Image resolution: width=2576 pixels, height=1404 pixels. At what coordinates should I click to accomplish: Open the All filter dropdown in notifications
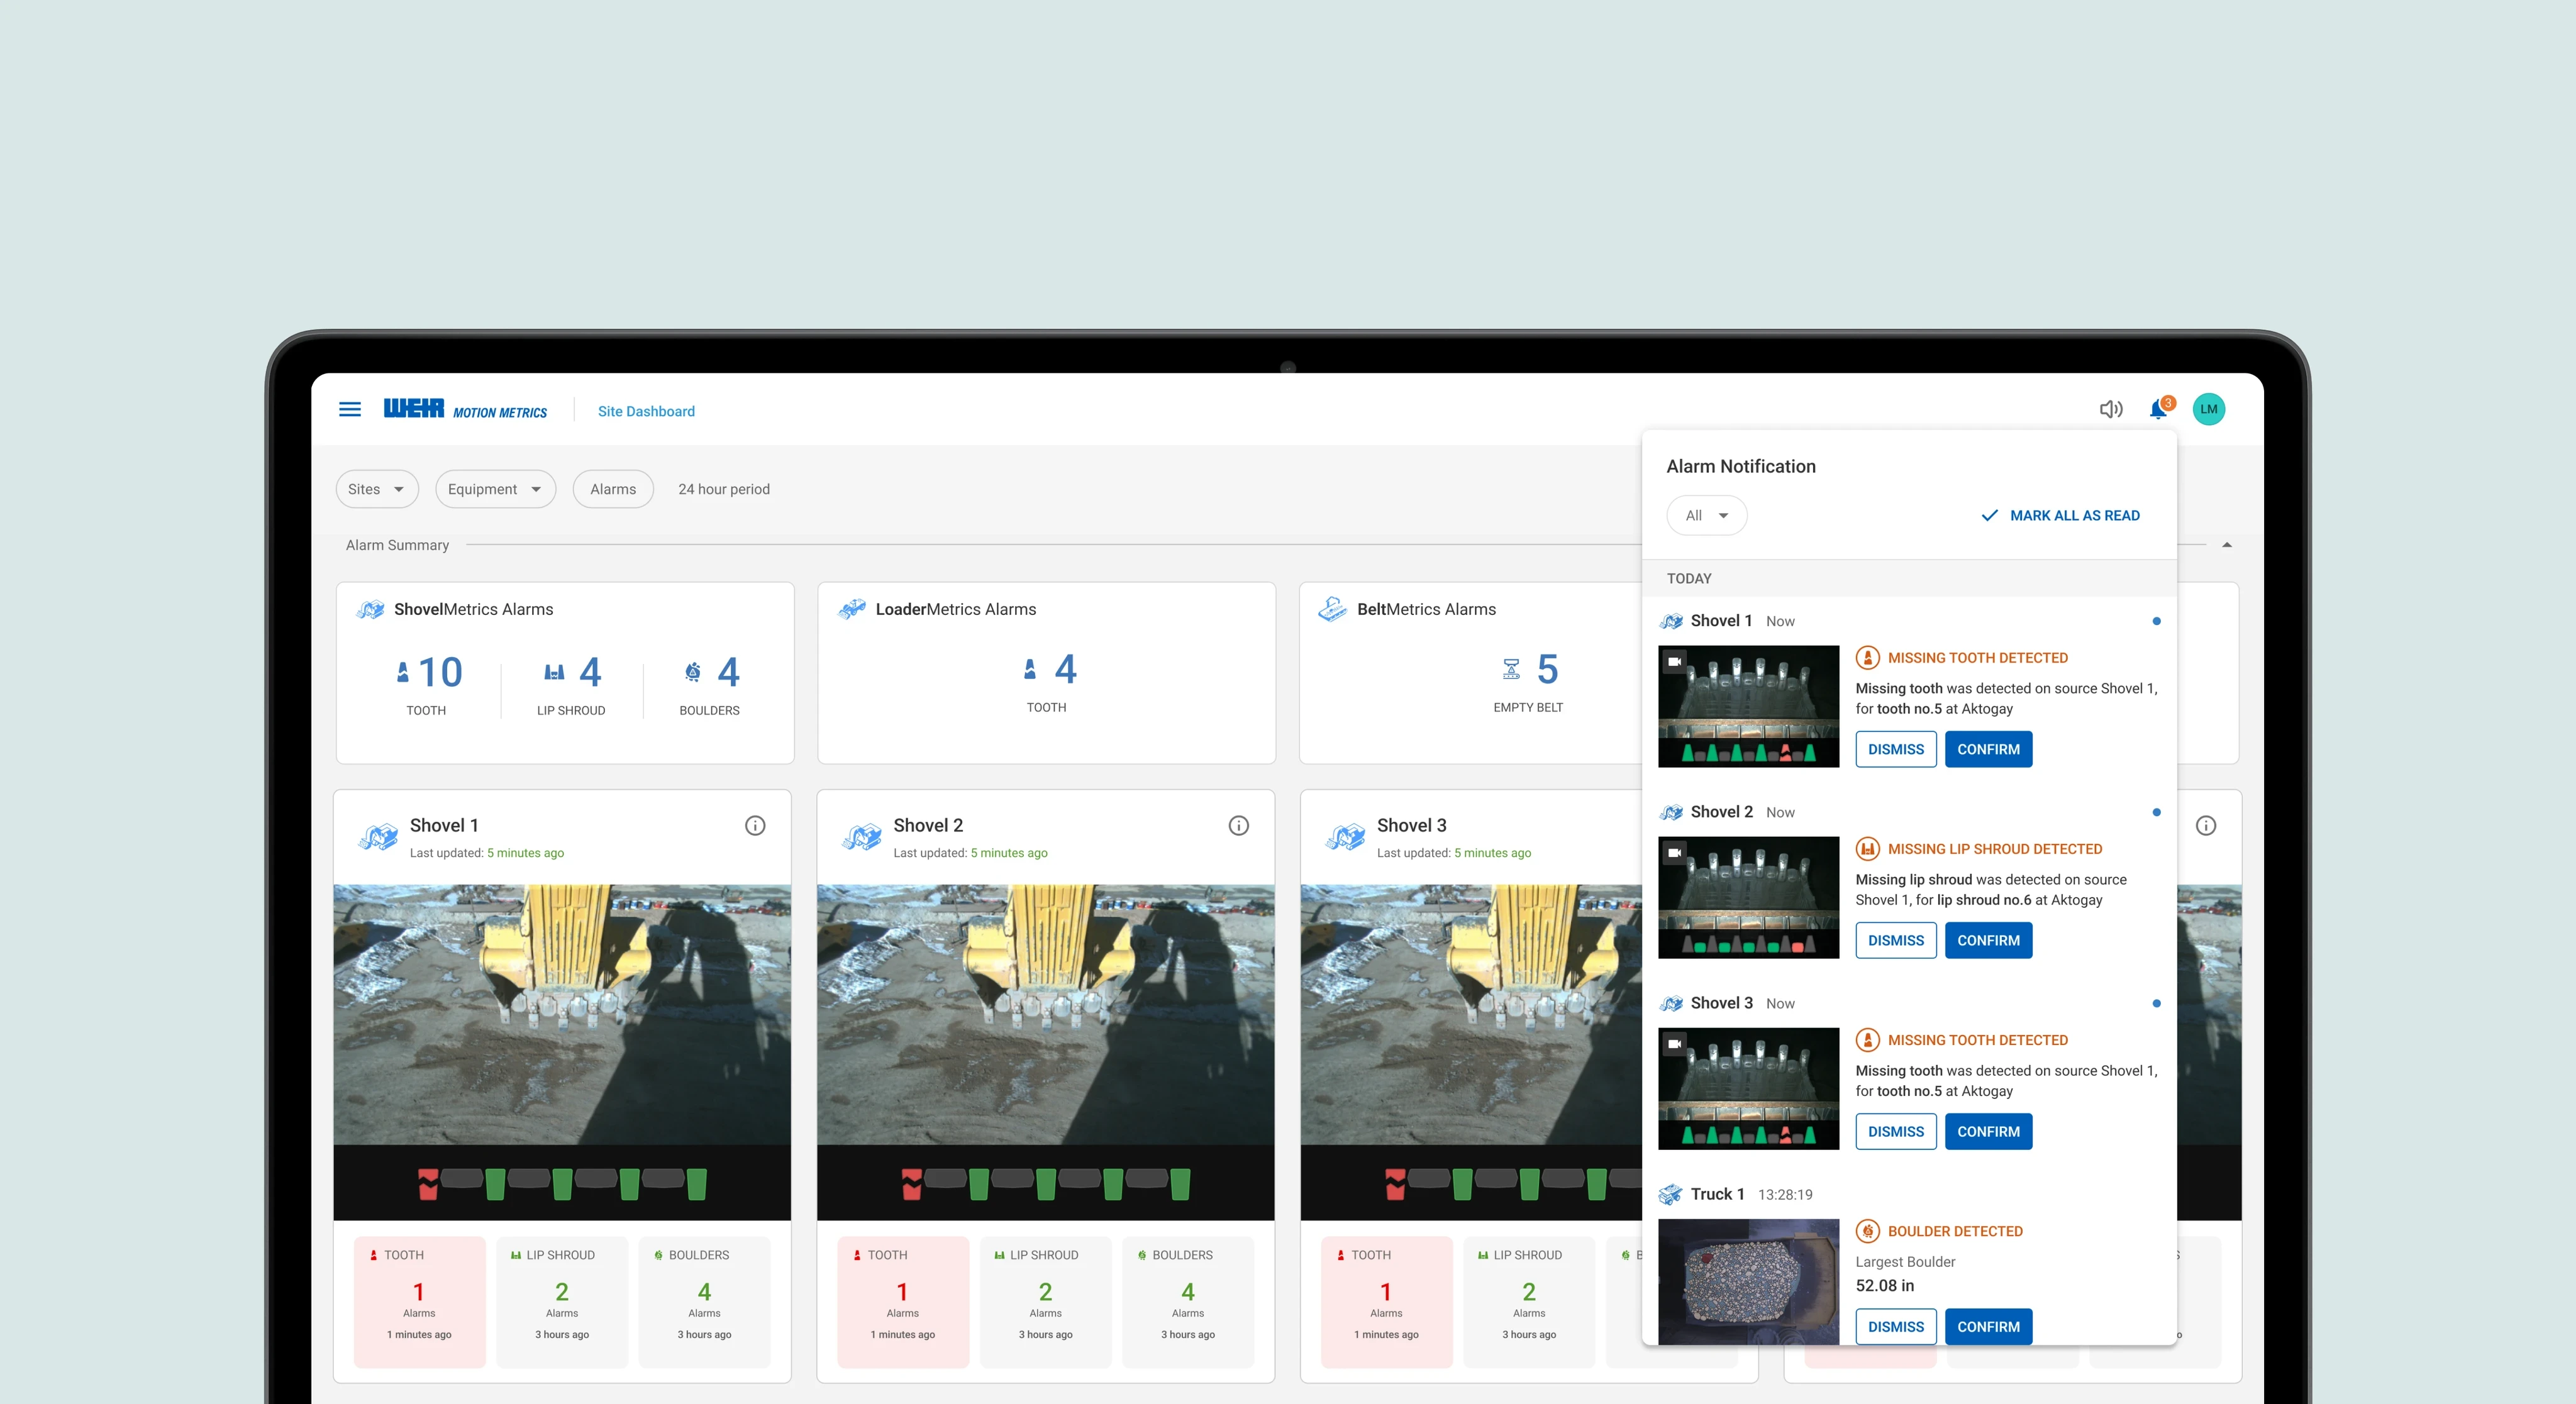[x=1706, y=516]
